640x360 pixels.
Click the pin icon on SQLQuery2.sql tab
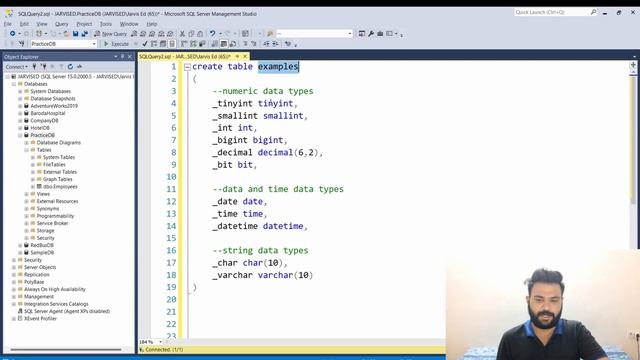pos(237,56)
